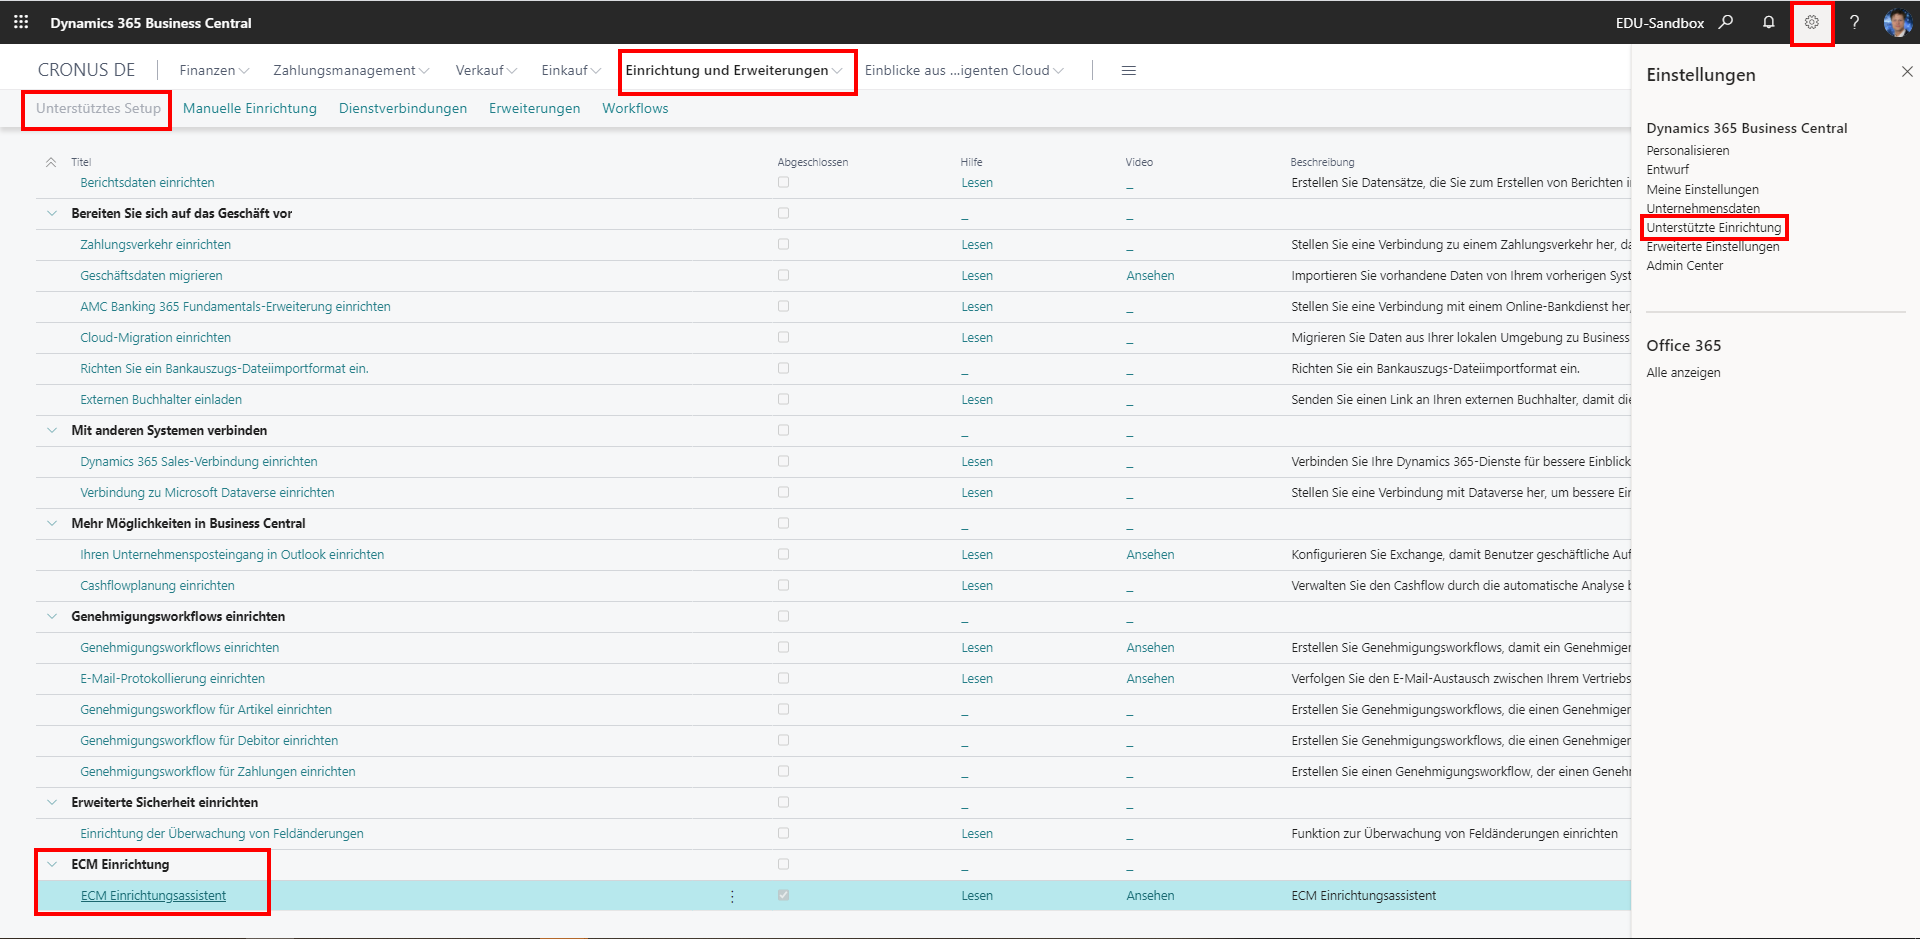Image resolution: width=1920 pixels, height=939 pixels.
Task: Open Unterstützte Einrichtung in settings
Action: click(1714, 227)
